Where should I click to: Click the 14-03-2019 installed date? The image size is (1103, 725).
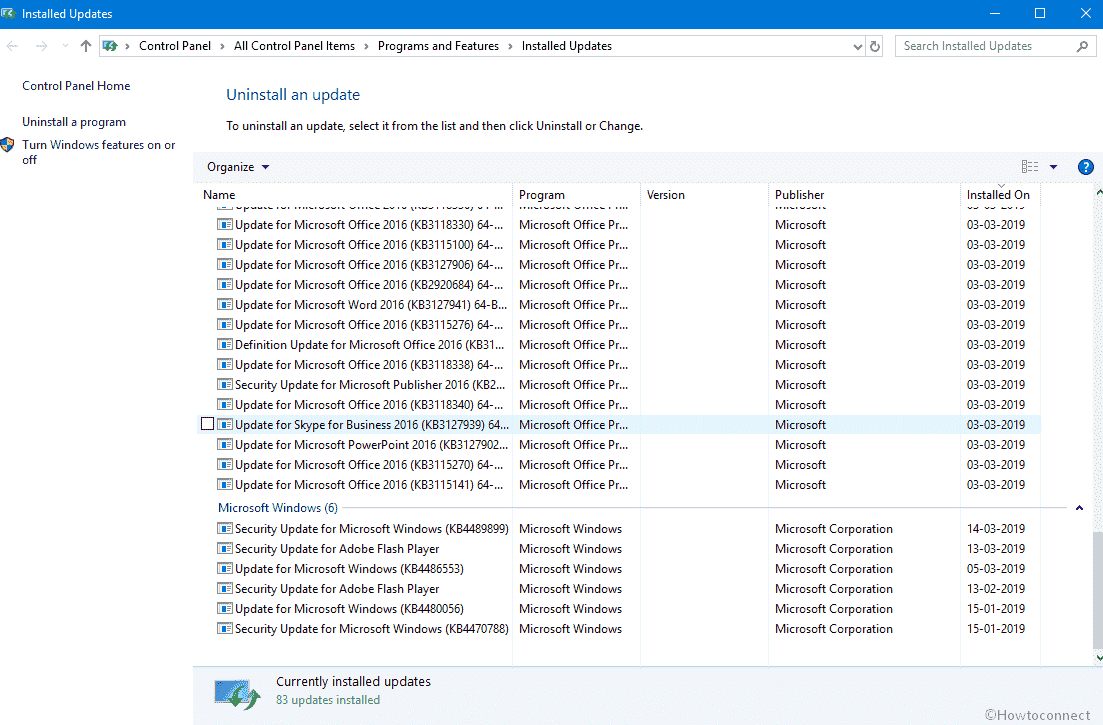995,529
